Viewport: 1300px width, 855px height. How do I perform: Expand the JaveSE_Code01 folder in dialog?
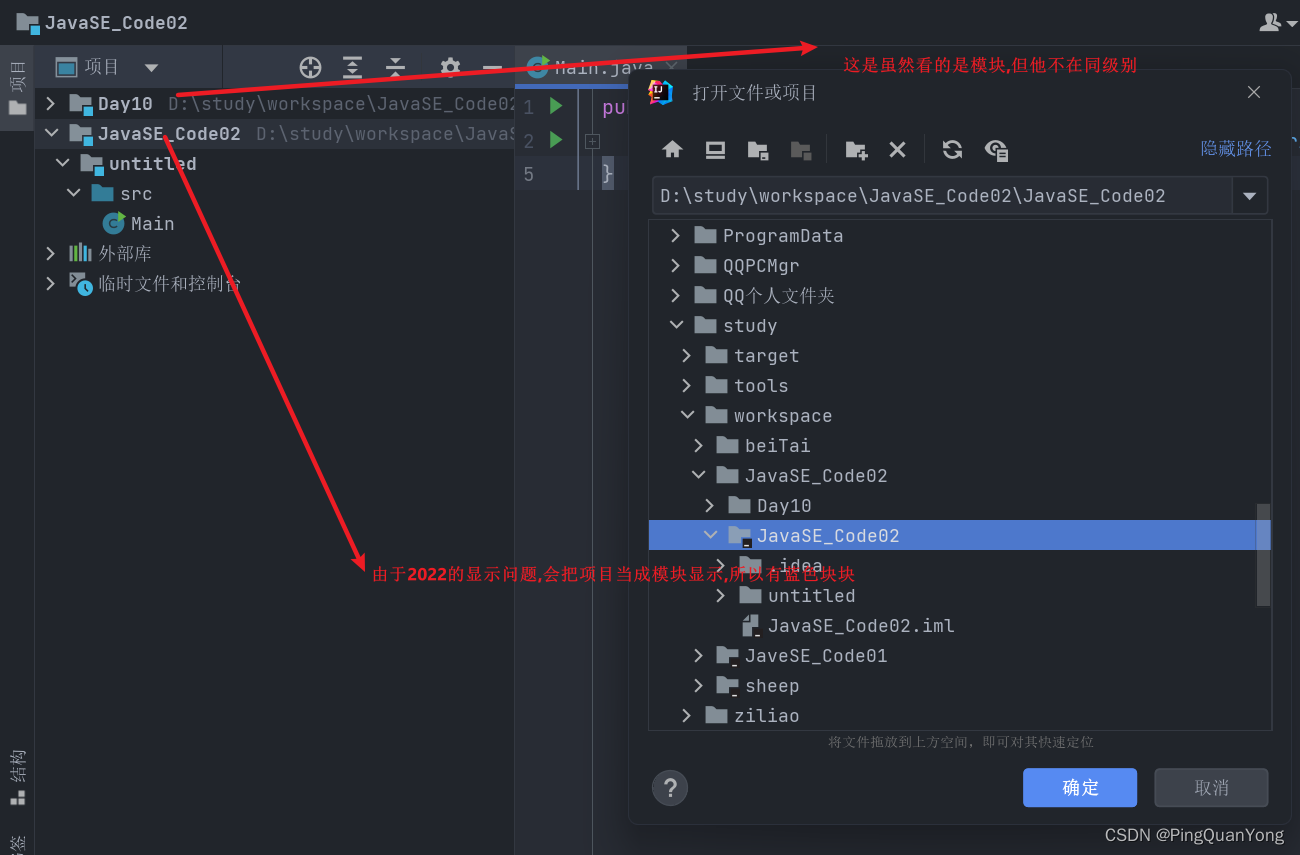tap(699, 655)
